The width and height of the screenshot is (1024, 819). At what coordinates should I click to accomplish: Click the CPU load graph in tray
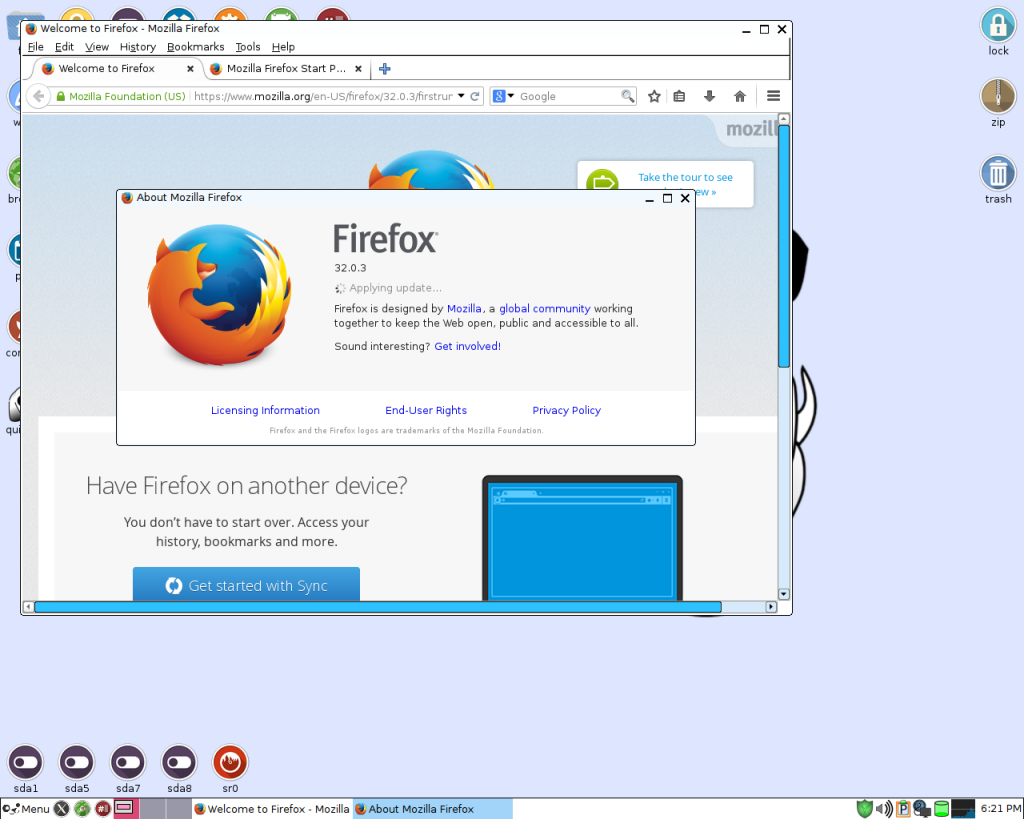coord(963,809)
